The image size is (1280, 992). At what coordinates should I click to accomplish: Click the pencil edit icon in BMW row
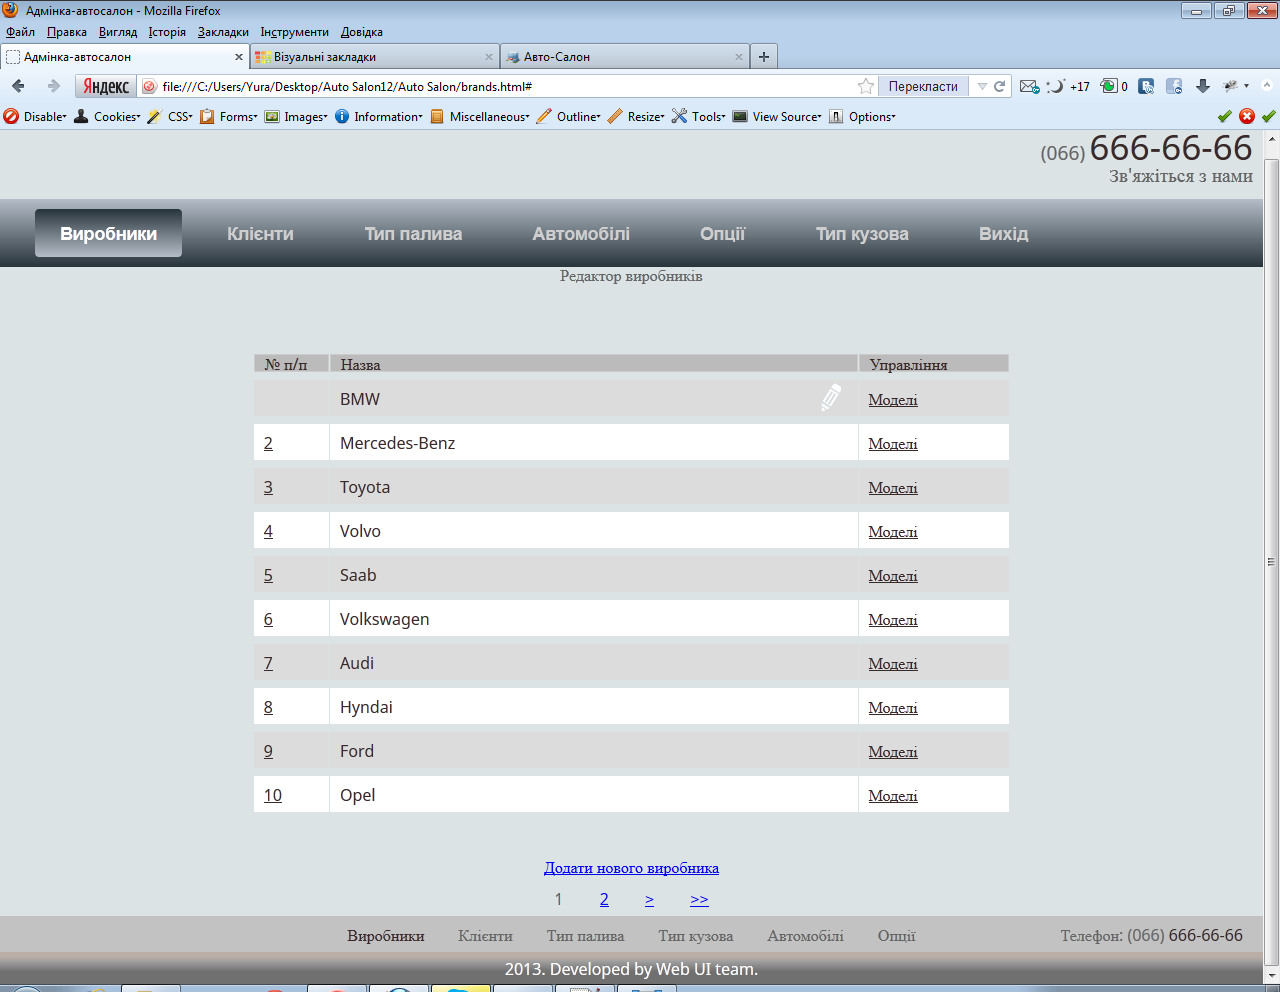tap(831, 398)
